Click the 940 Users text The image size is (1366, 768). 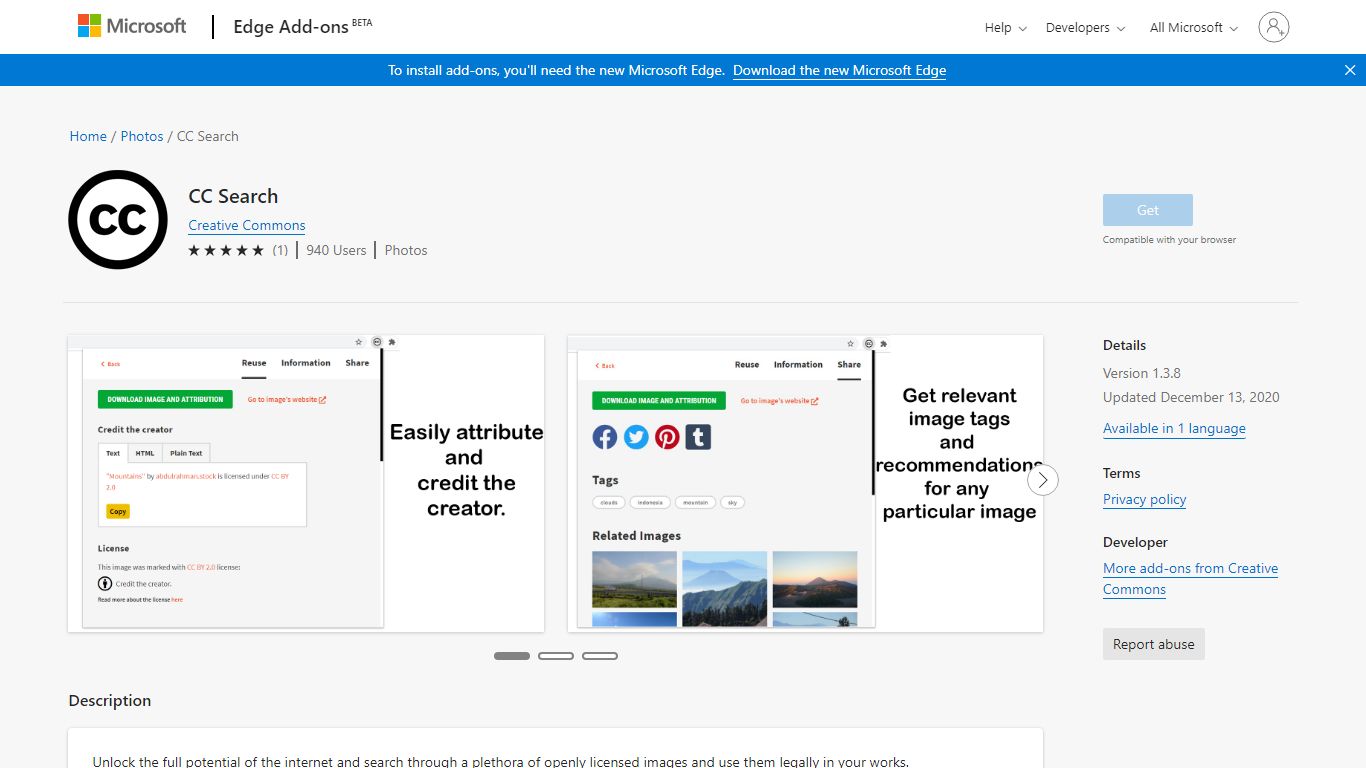(x=336, y=250)
